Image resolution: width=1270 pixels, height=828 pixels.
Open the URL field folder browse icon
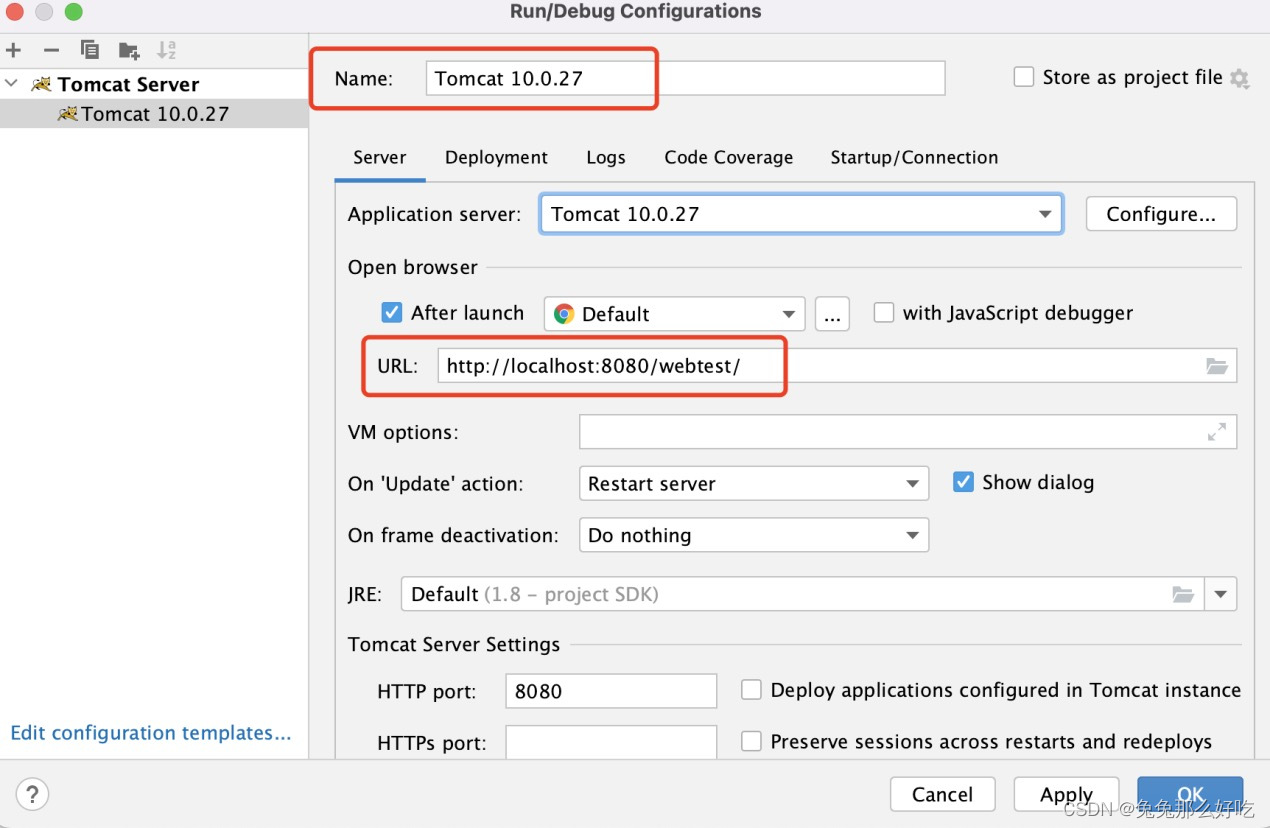(1217, 366)
